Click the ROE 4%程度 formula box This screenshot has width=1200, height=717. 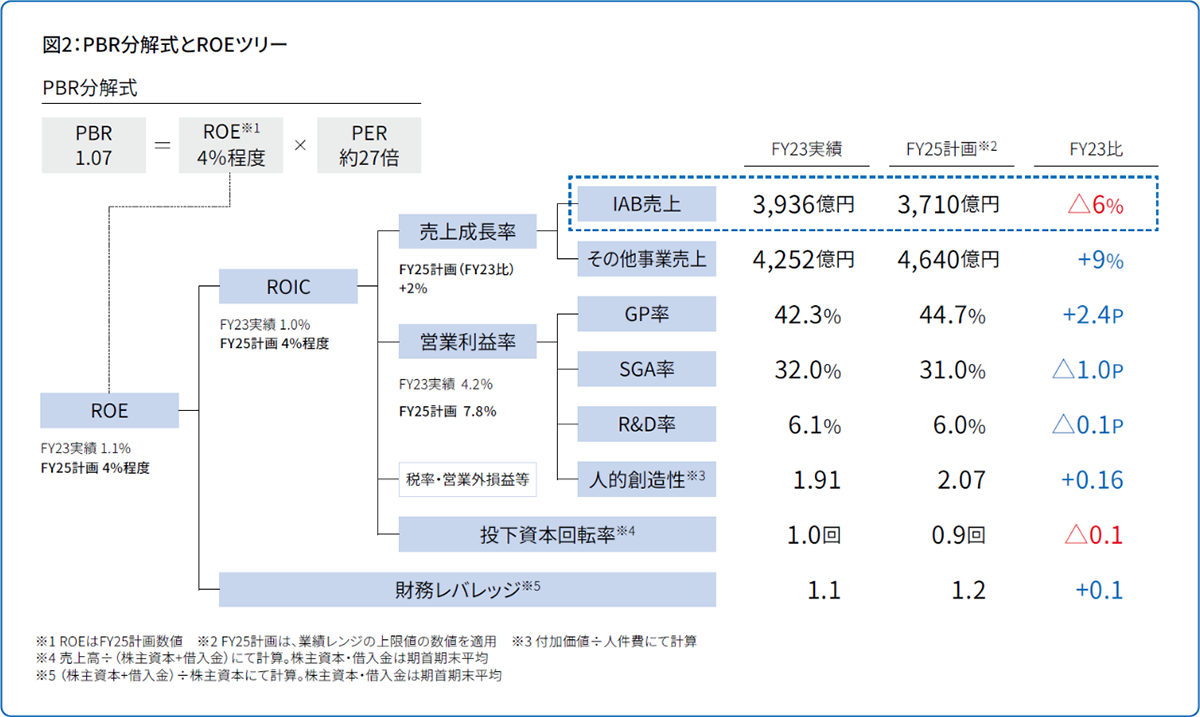(231, 146)
